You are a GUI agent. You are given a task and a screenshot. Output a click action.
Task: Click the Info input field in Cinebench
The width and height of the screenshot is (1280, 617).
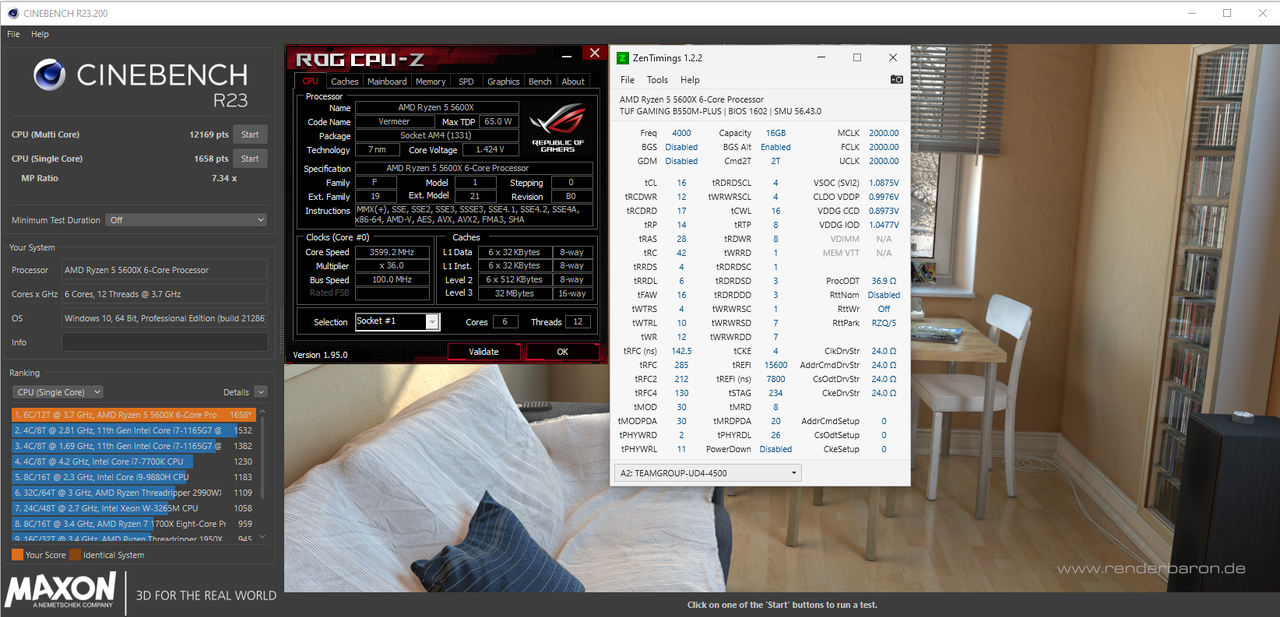point(165,342)
